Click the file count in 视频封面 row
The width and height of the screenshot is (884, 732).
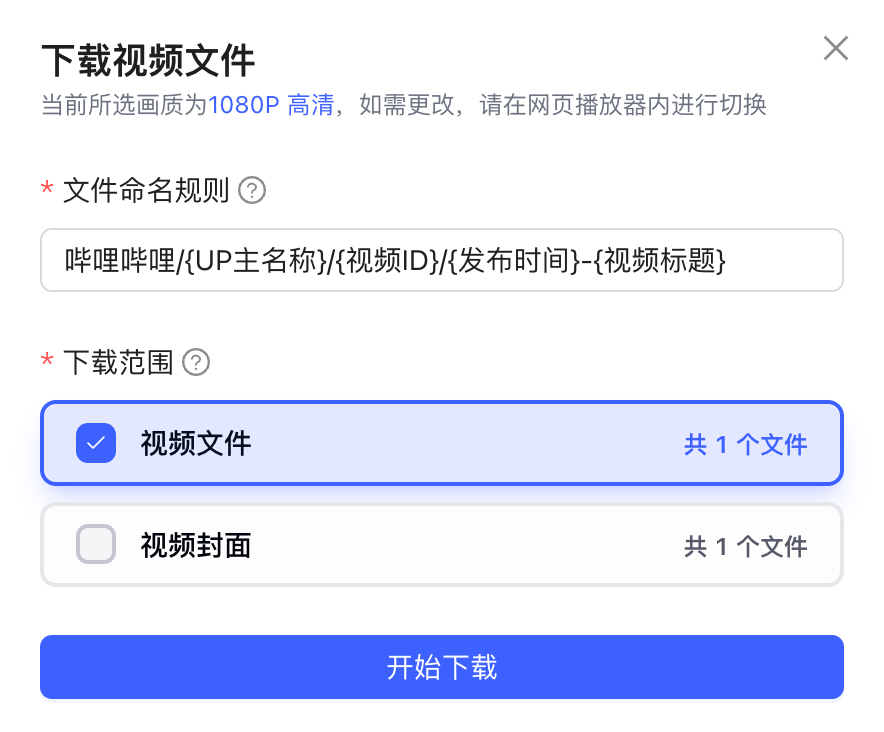point(745,546)
